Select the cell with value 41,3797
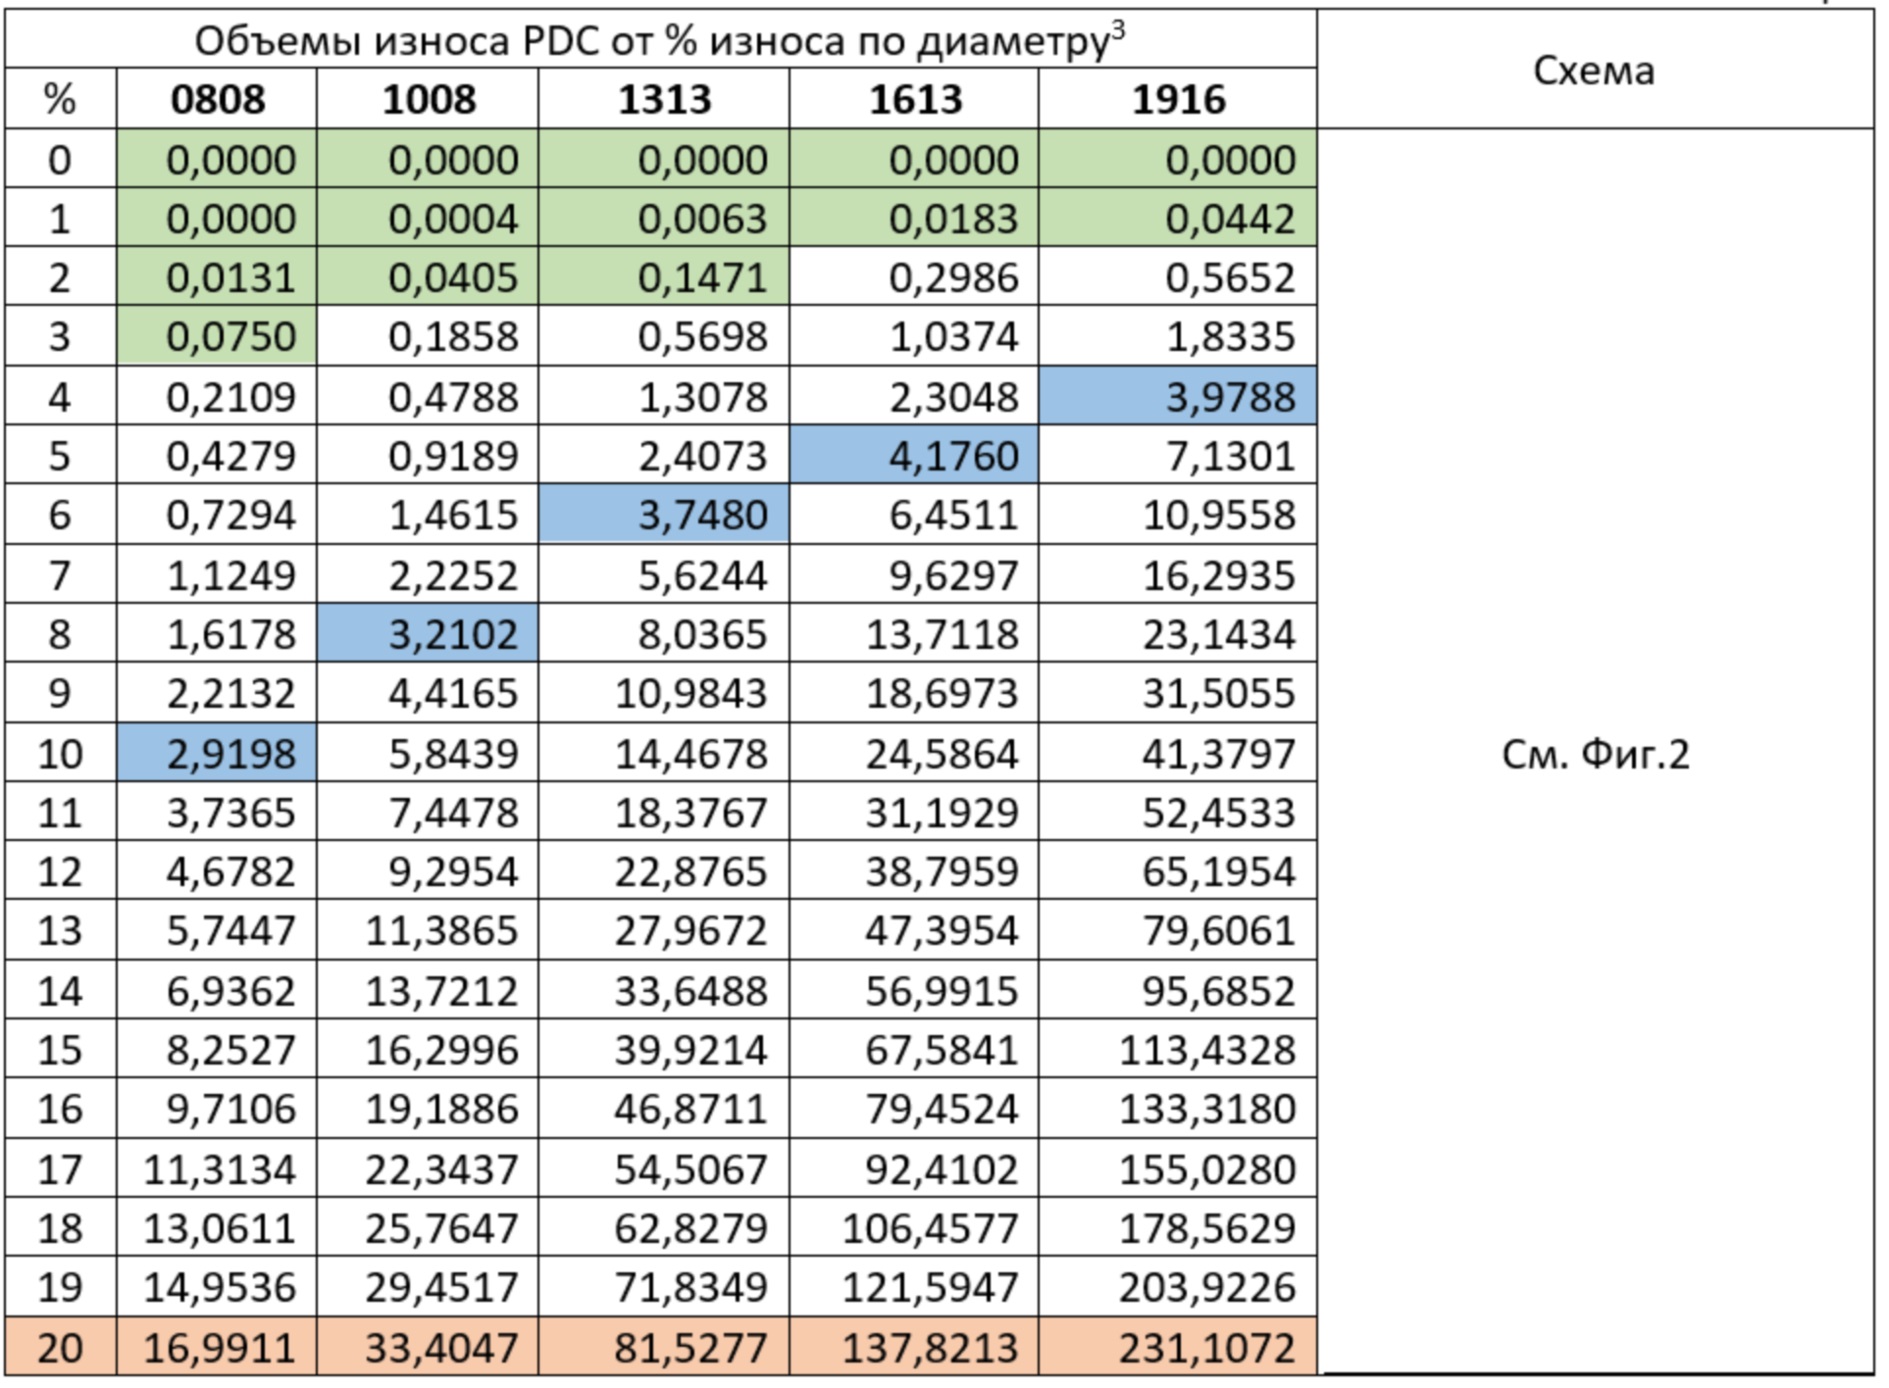1889x1388 pixels. coord(1178,753)
